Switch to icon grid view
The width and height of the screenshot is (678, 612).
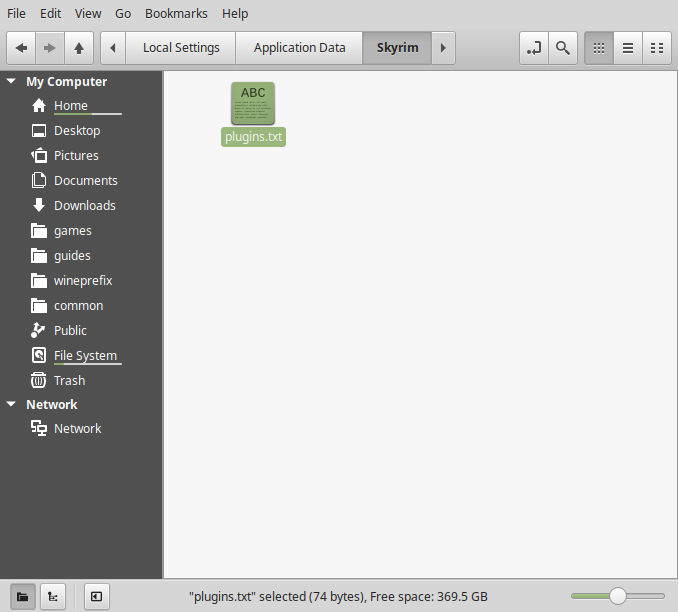point(599,48)
